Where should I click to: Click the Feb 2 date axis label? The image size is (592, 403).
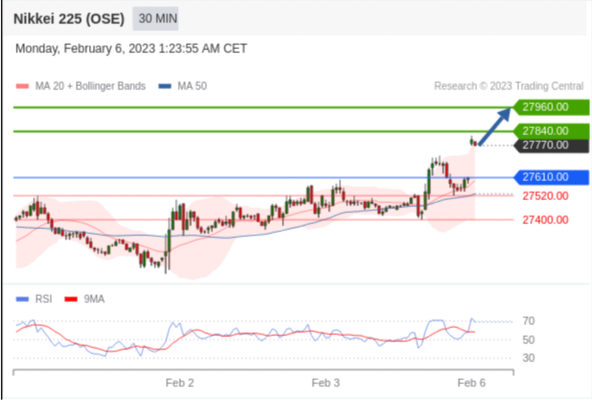point(180,383)
